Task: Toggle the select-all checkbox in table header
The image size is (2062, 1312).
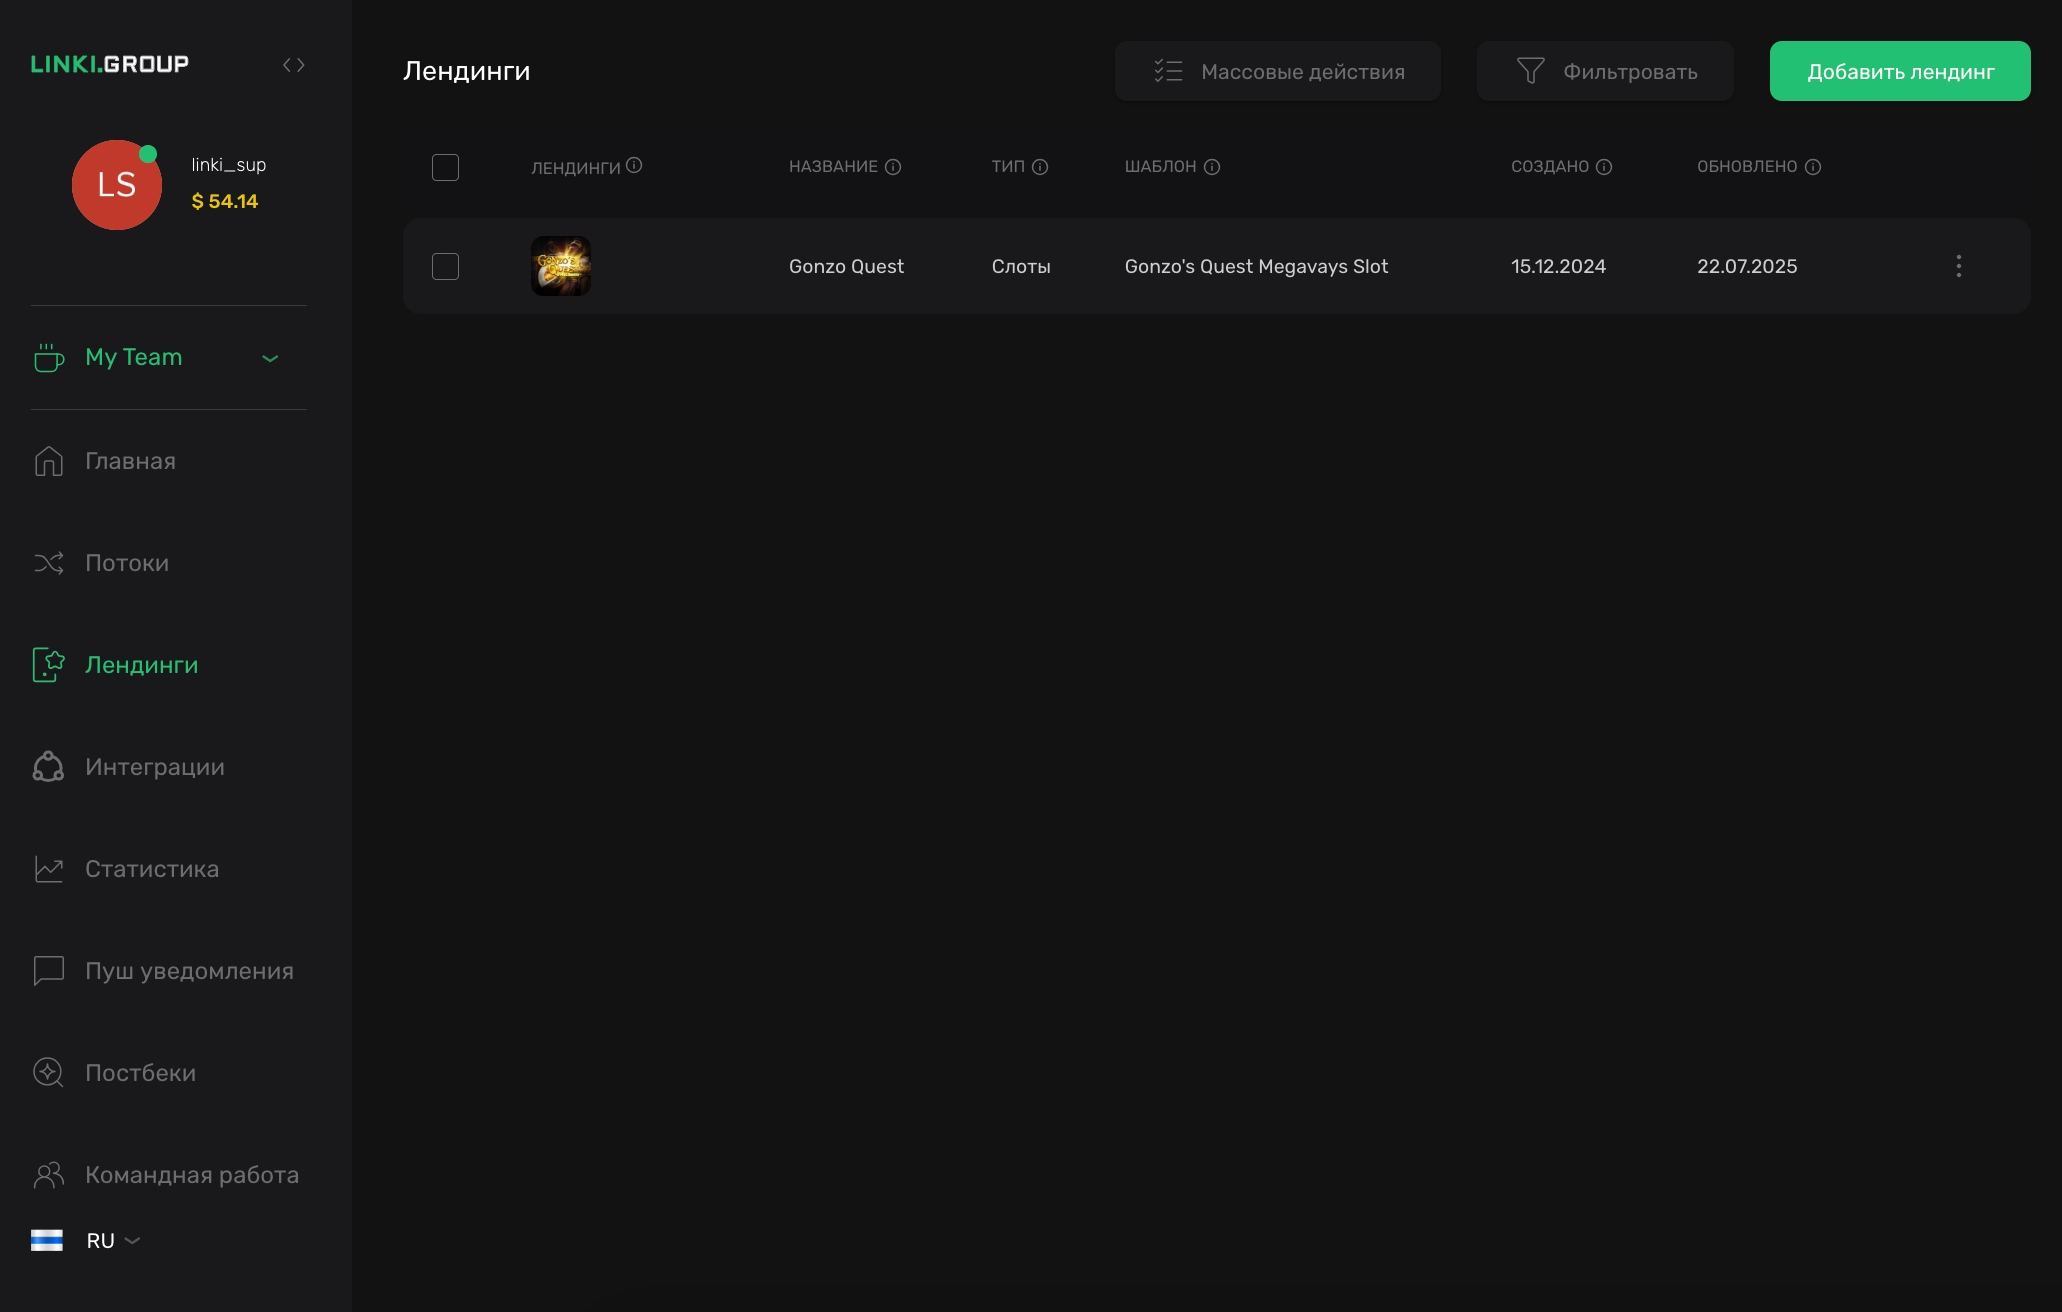Action: point(445,167)
